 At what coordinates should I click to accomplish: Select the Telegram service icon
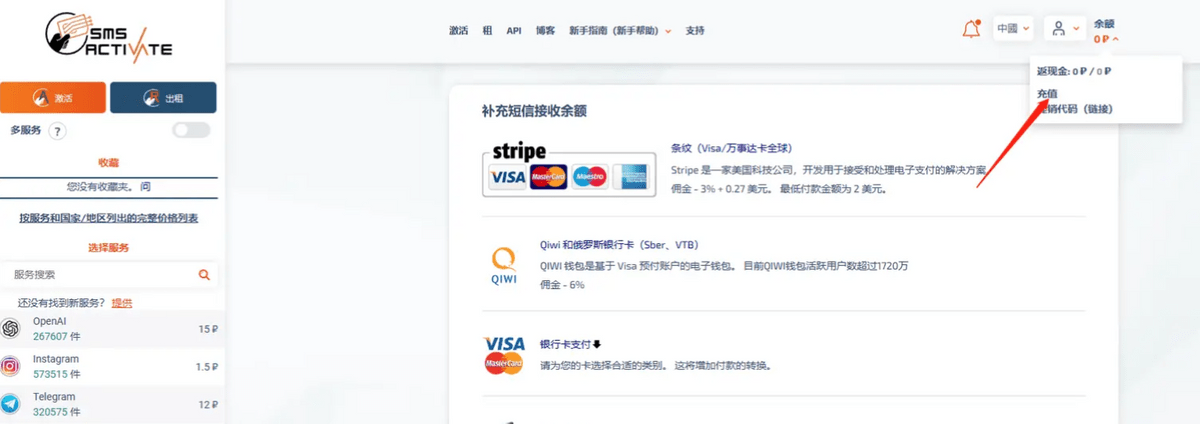point(10,404)
